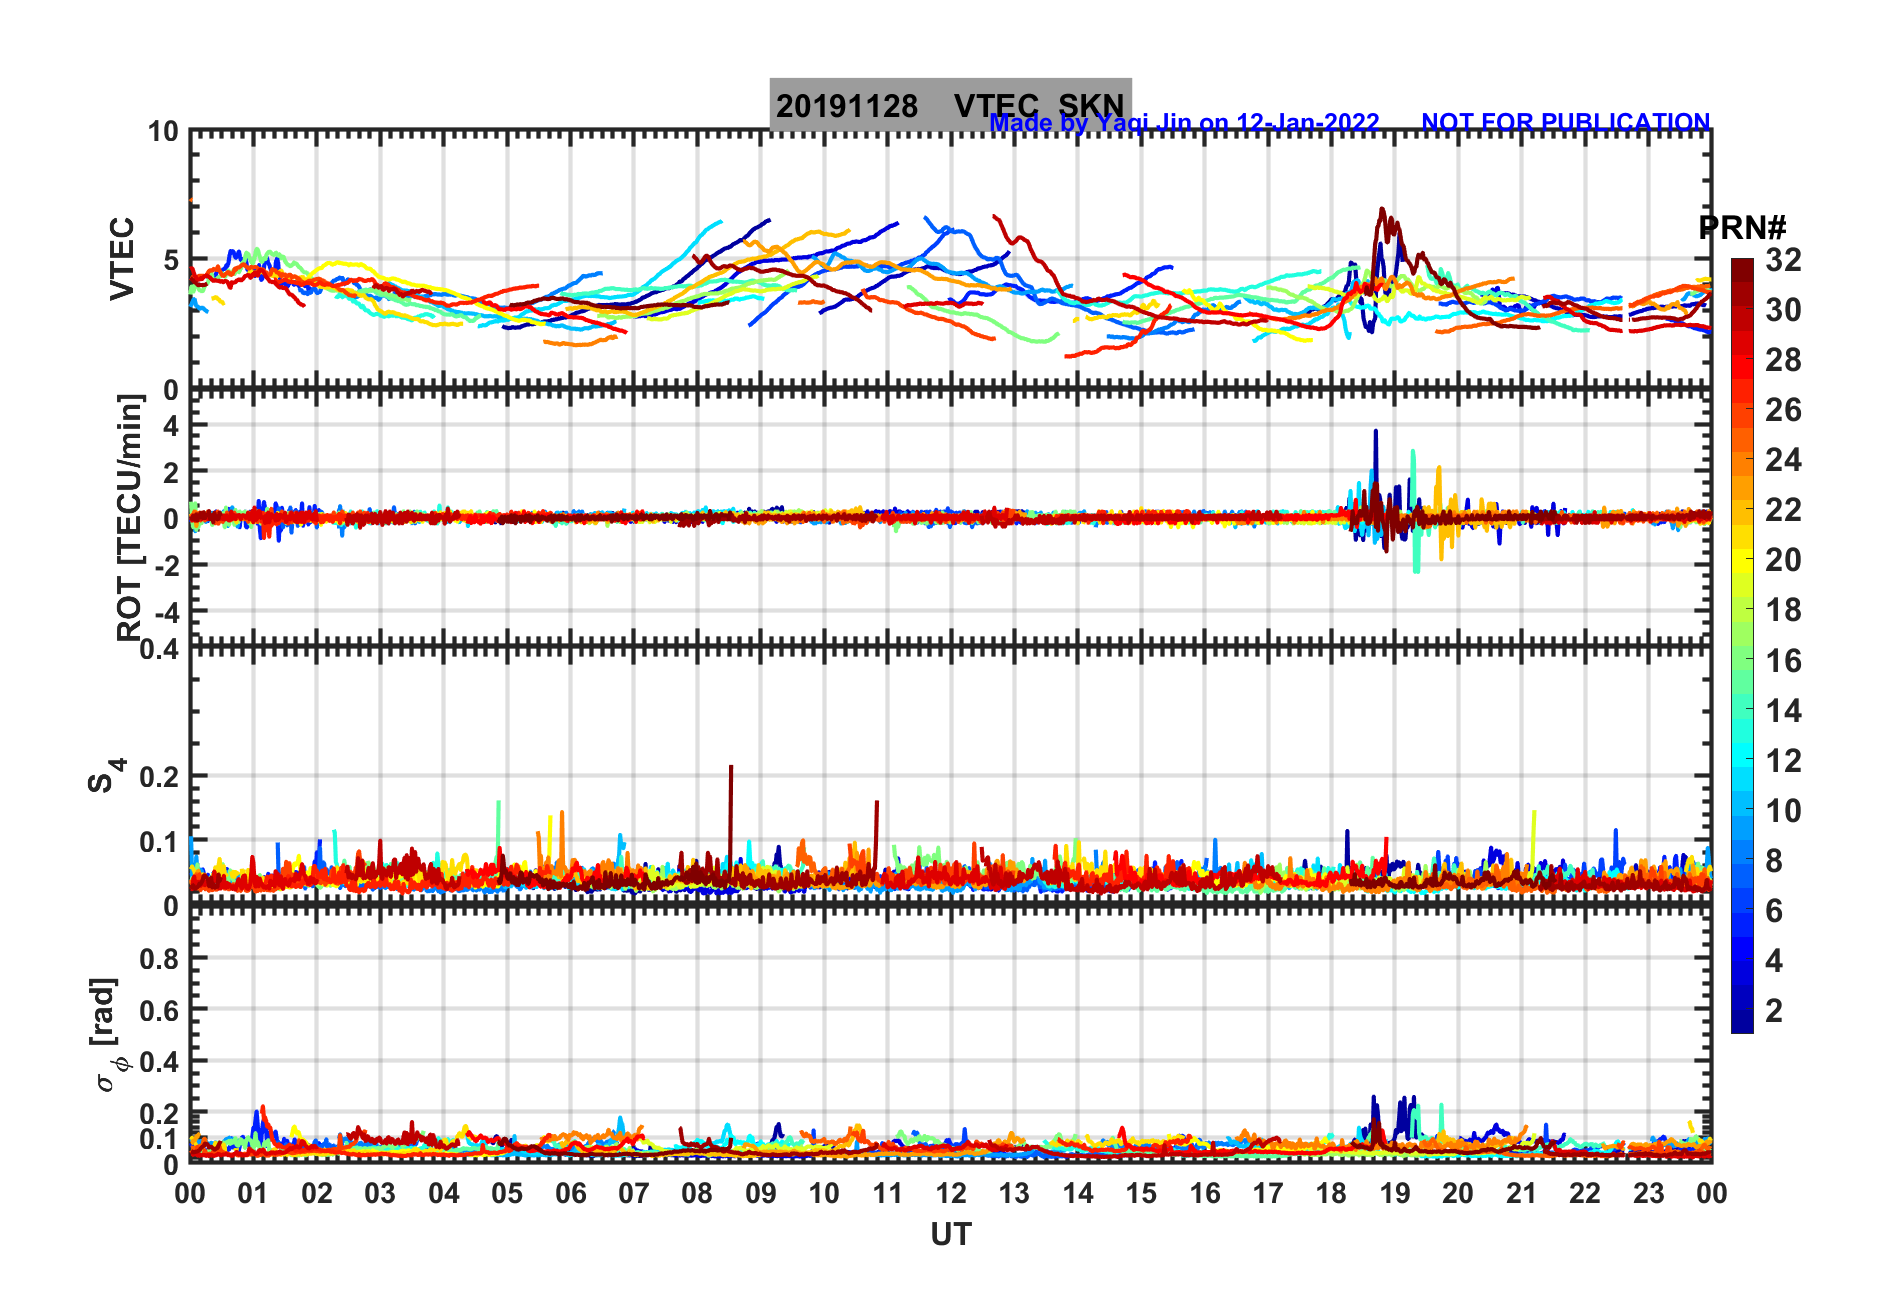Click x-axis hour label '09'
1902x1292 pixels.
(x=761, y=1194)
